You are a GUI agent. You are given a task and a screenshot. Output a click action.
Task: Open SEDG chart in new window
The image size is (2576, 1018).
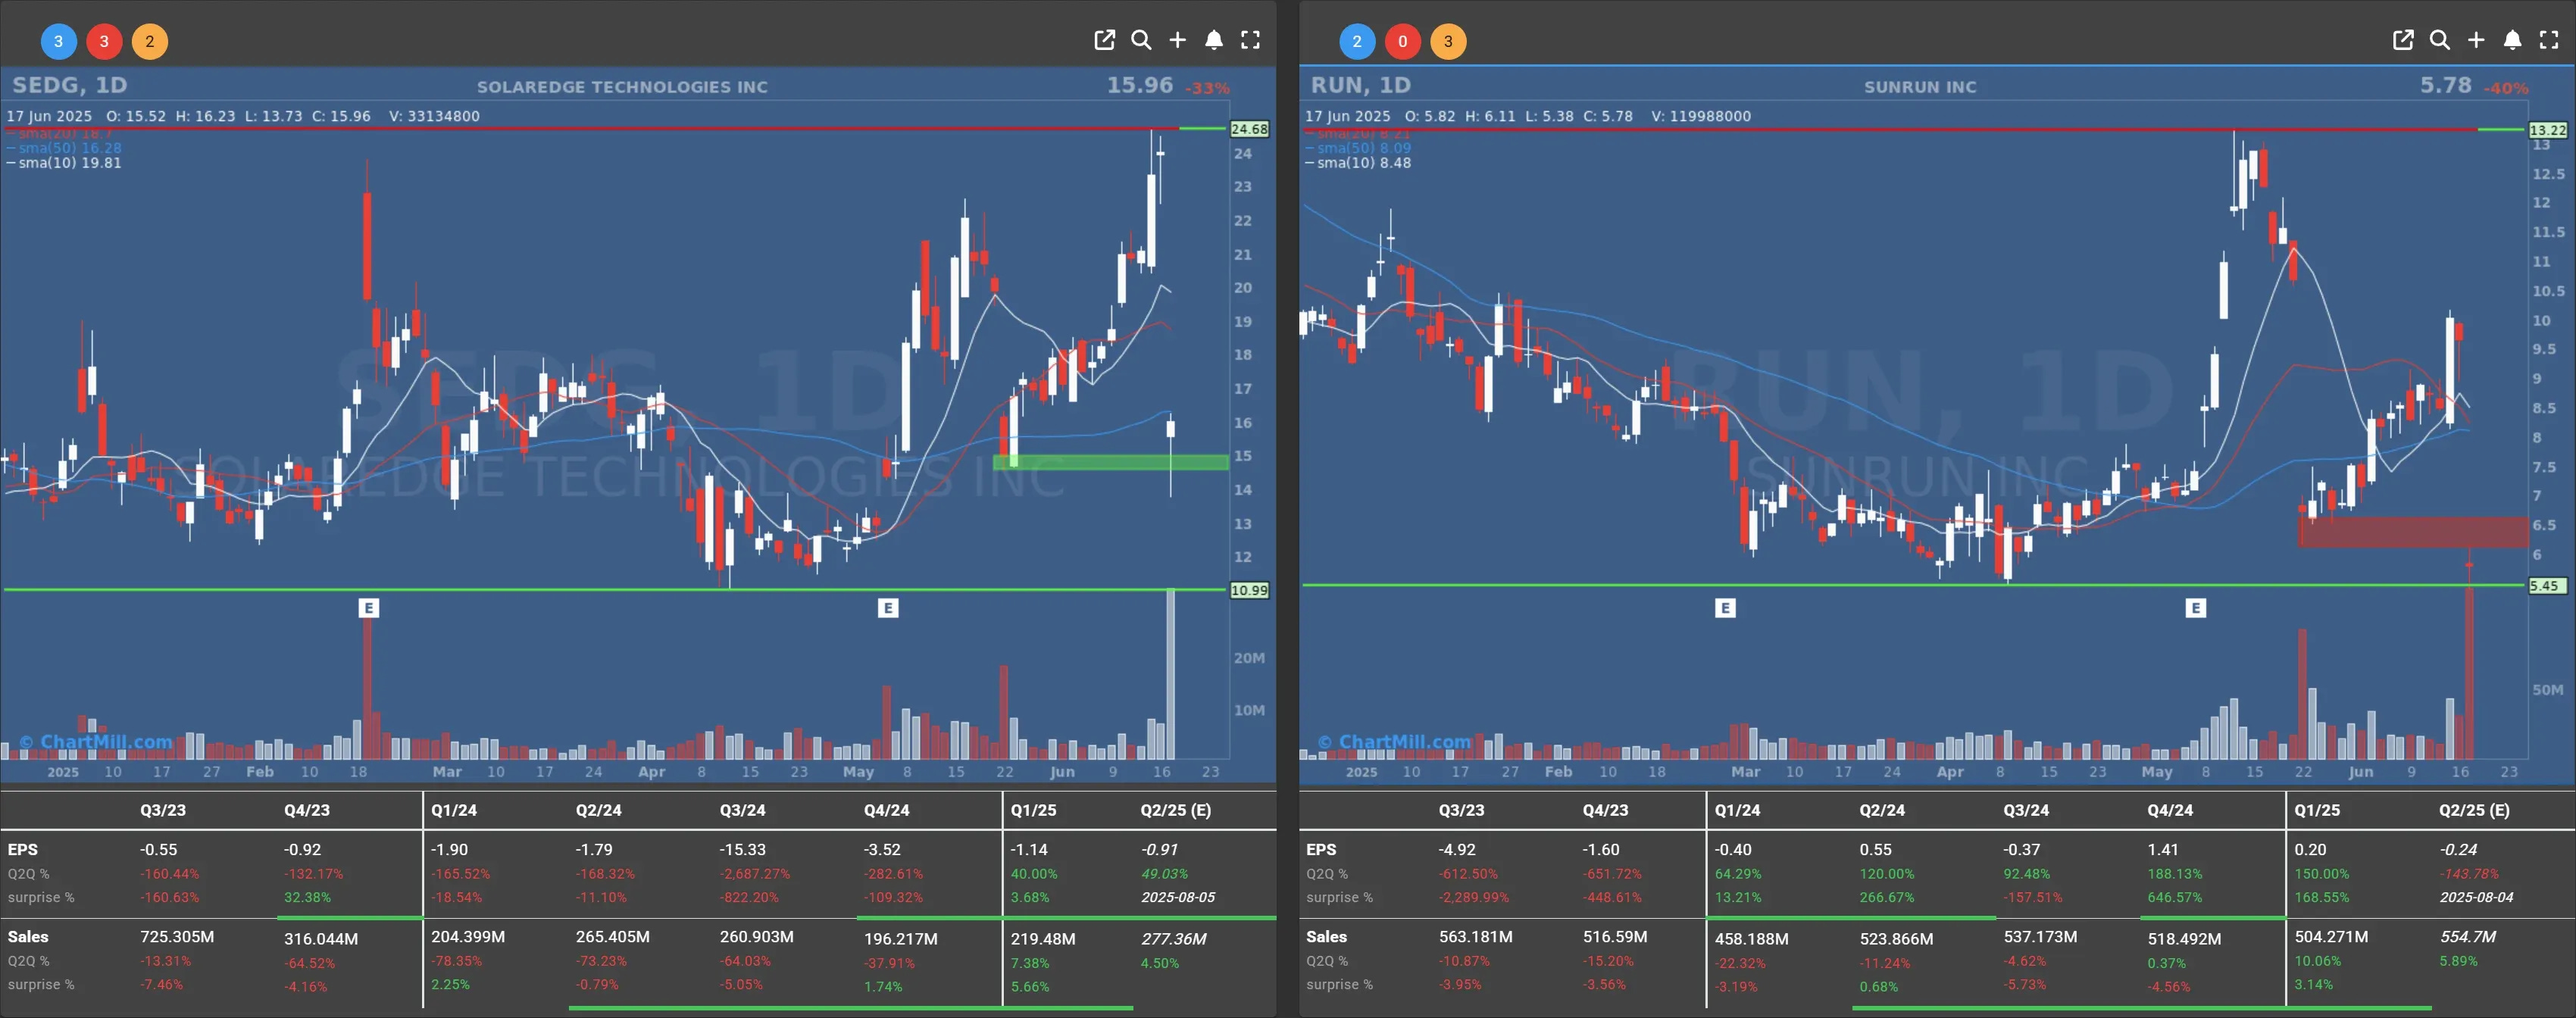coord(1104,40)
